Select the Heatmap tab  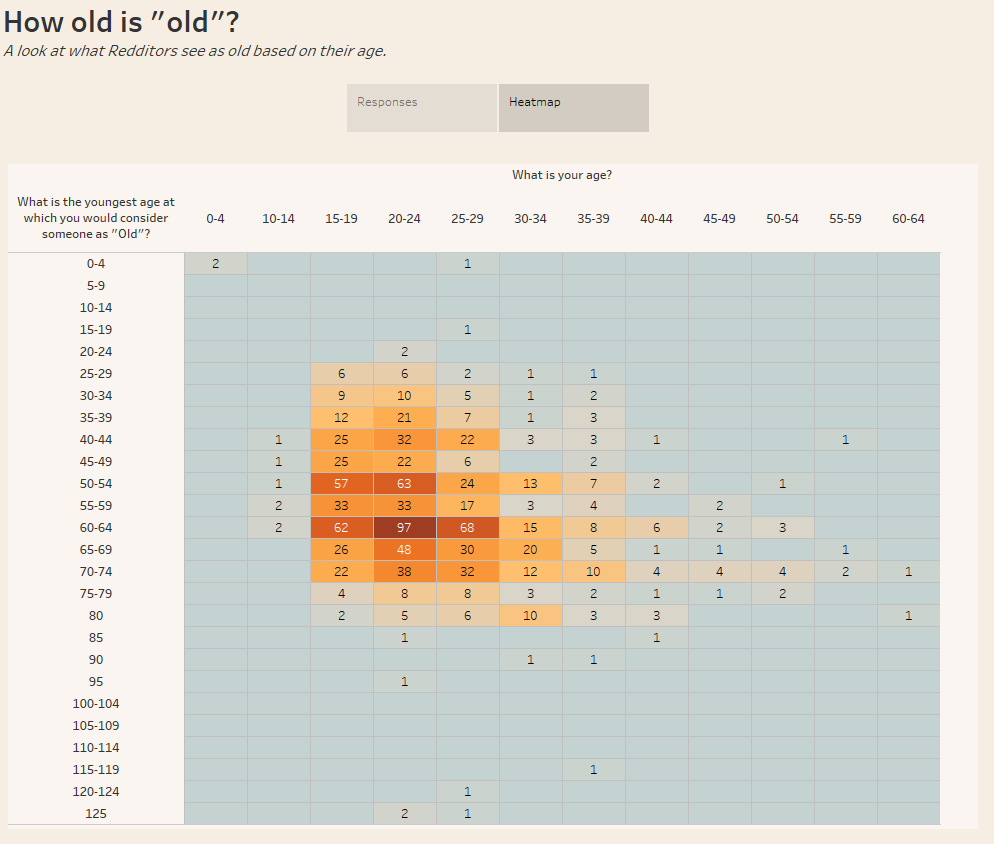tap(573, 107)
